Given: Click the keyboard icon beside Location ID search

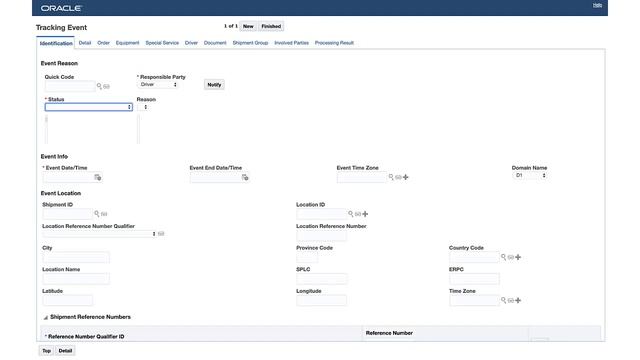Looking at the screenshot, I should point(358,214).
